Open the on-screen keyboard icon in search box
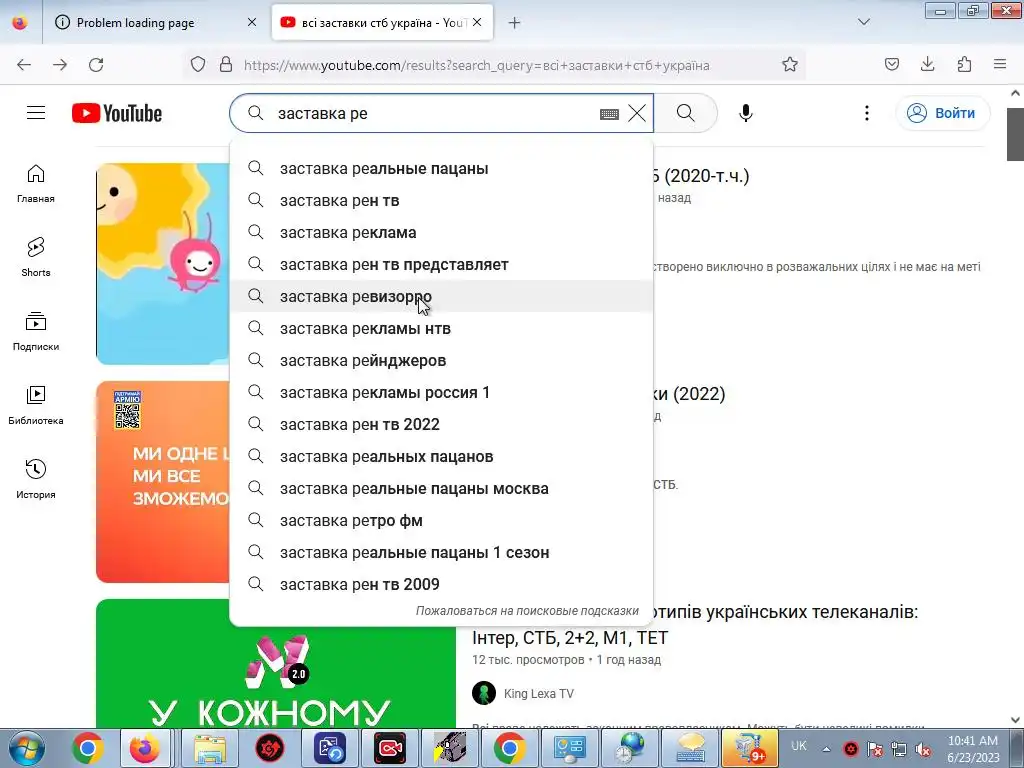 [609, 114]
